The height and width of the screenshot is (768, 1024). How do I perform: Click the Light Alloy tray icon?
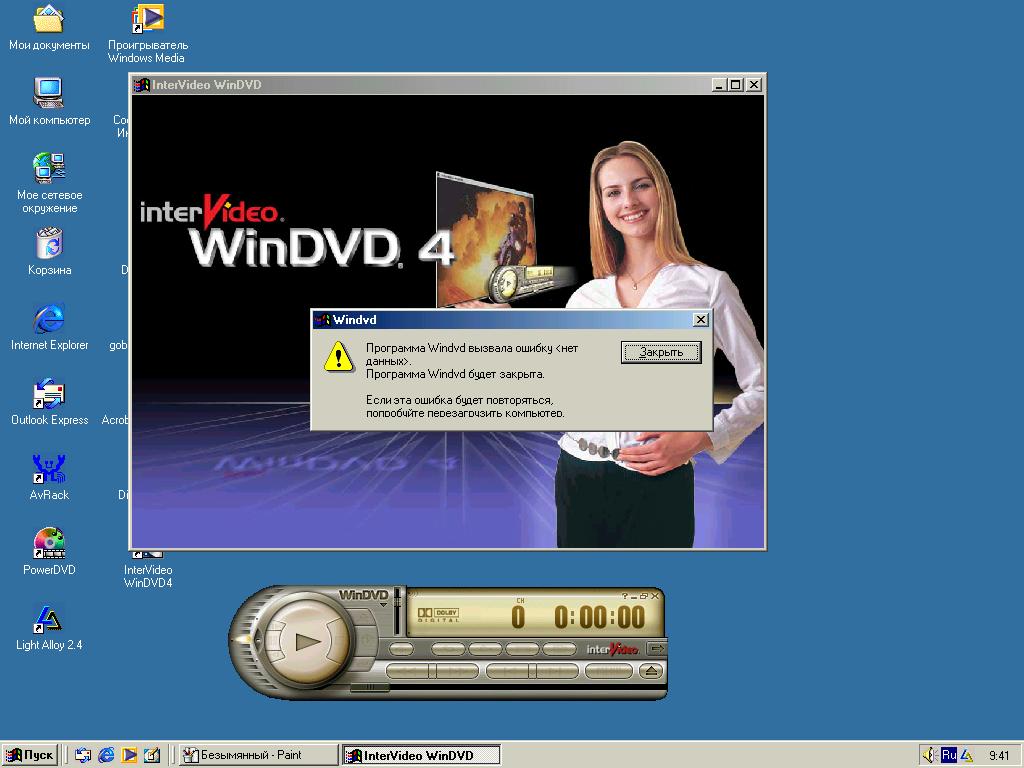click(967, 756)
